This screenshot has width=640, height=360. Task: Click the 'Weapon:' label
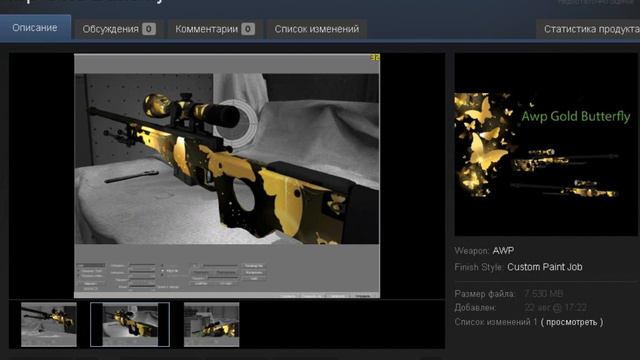click(472, 251)
